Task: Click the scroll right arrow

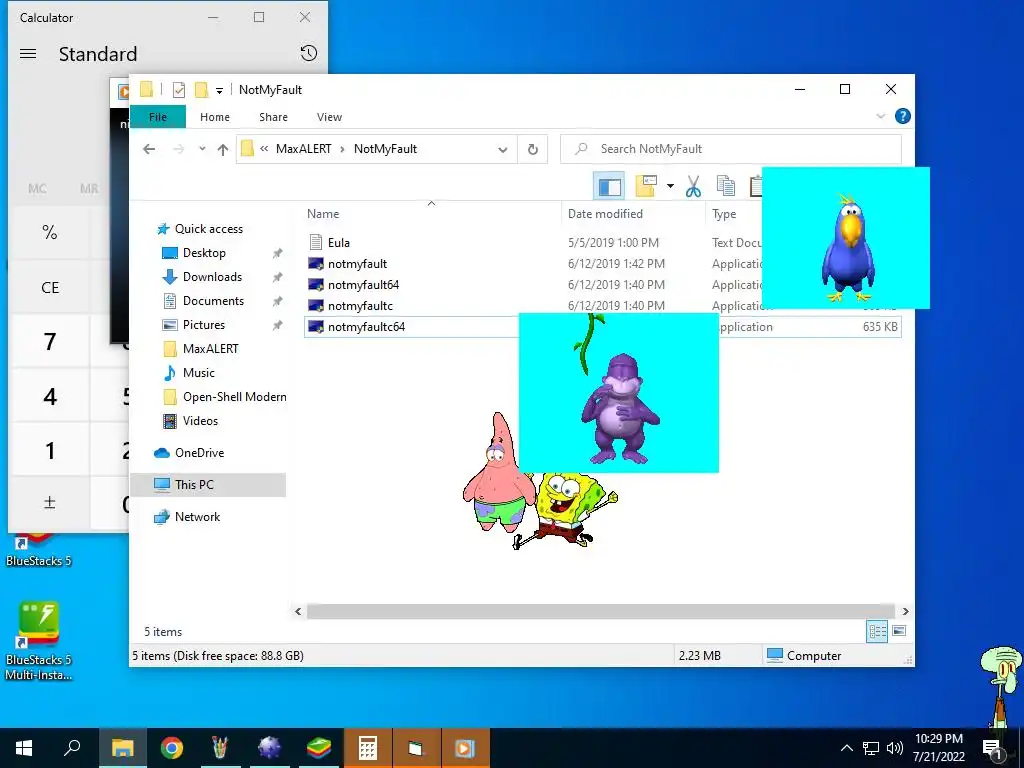Action: [905, 611]
